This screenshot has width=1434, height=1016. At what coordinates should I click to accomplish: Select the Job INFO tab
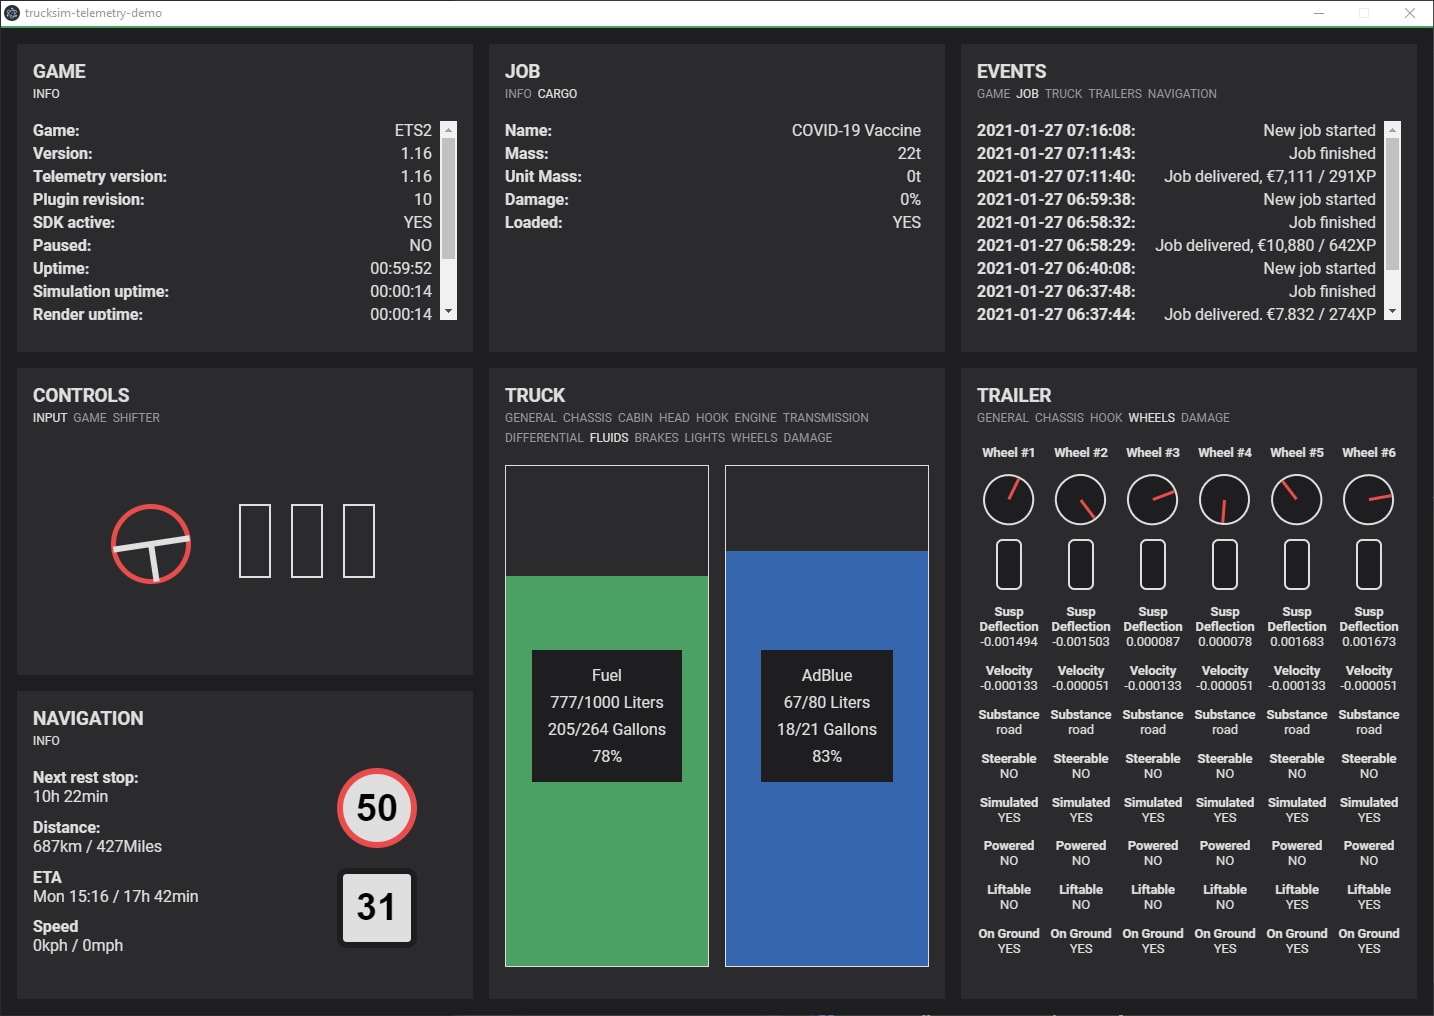point(518,94)
